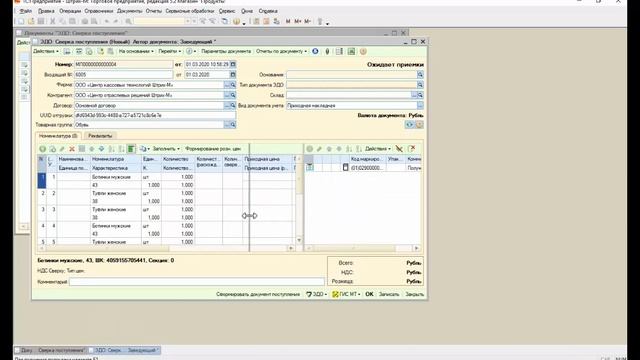The height and width of the screenshot is (360, 640).
Task: Click the Cut scissors icon in main toolbar
Action: point(52,21)
